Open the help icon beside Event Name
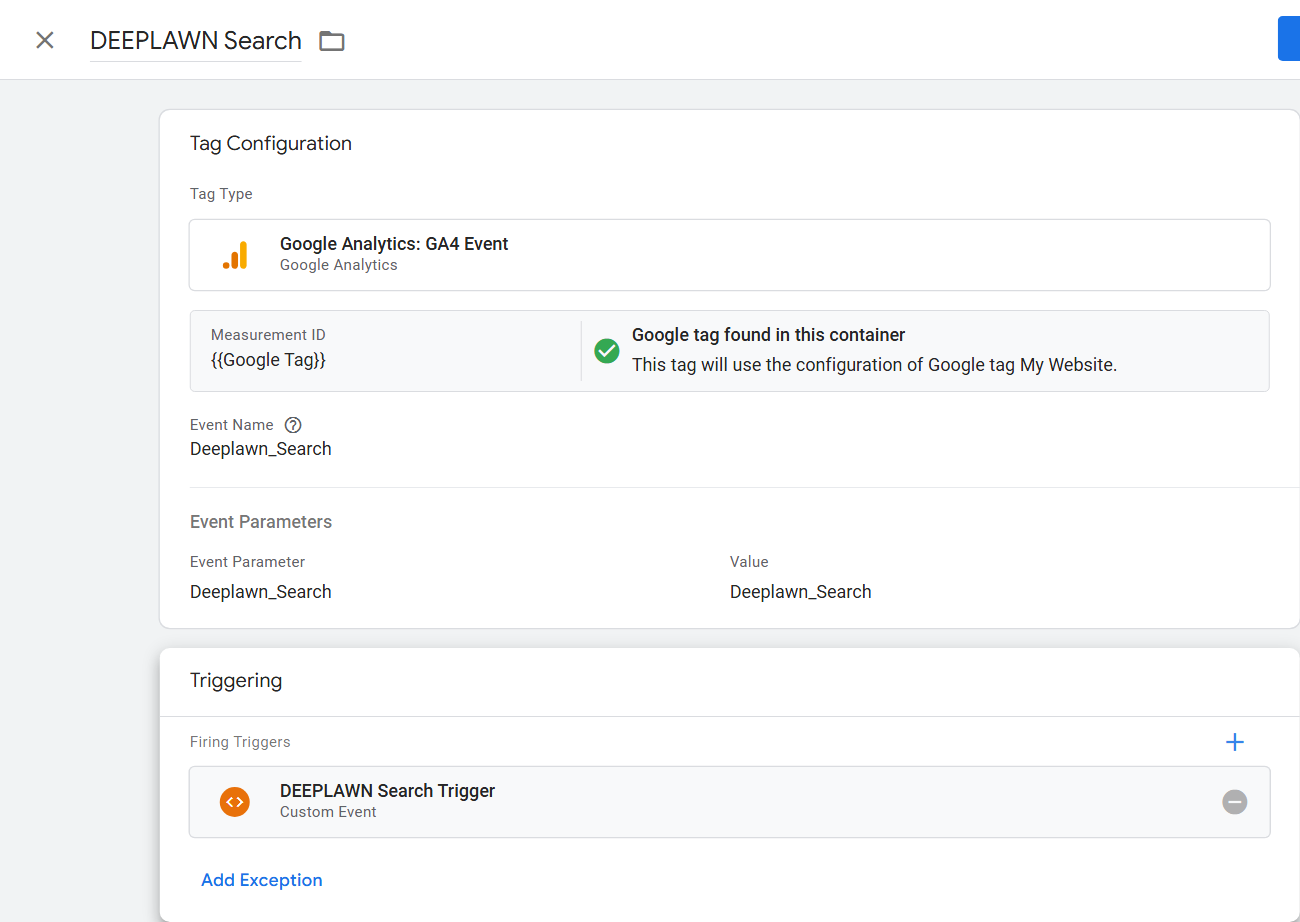 [x=293, y=425]
